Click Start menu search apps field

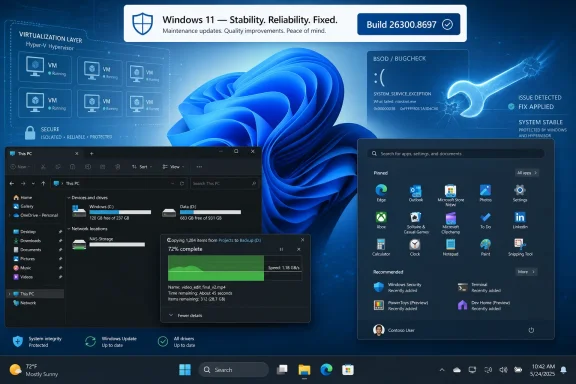click(x=456, y=154)
